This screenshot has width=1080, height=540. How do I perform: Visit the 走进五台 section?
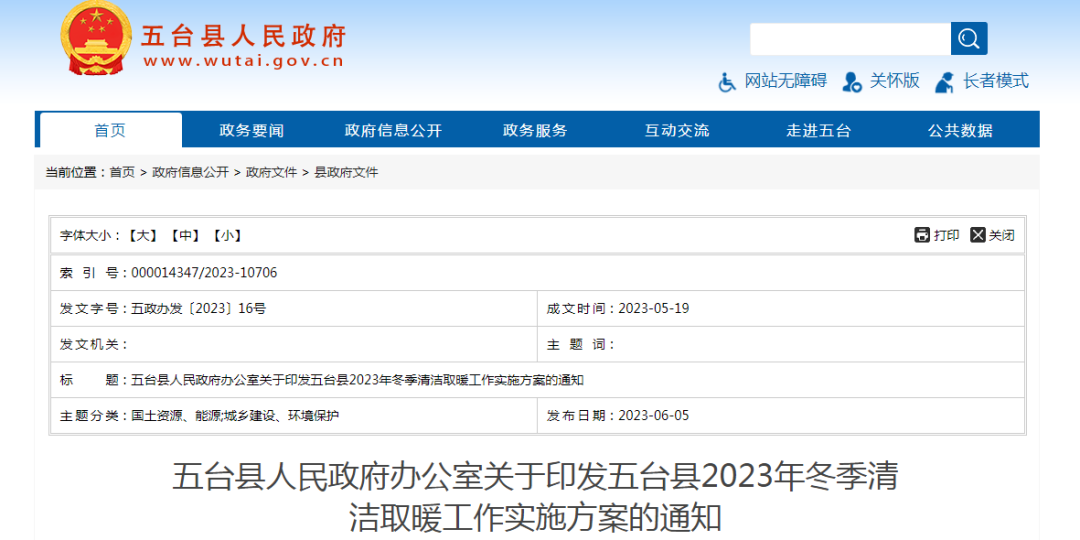click(818, 130)
